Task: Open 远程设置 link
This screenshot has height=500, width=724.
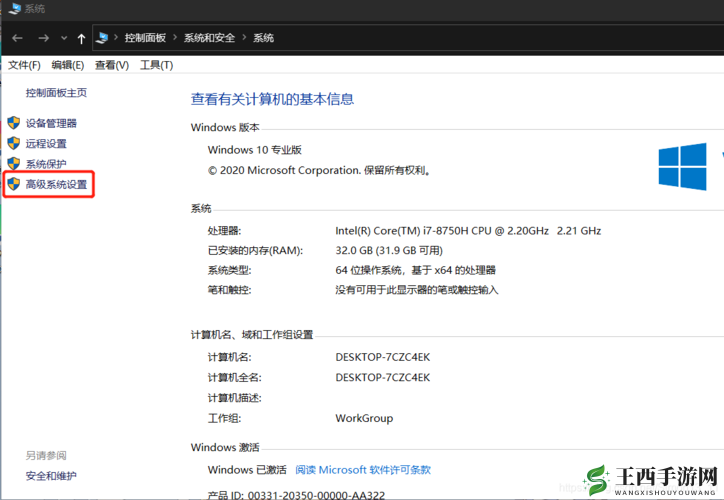Action: pos(46,144)
